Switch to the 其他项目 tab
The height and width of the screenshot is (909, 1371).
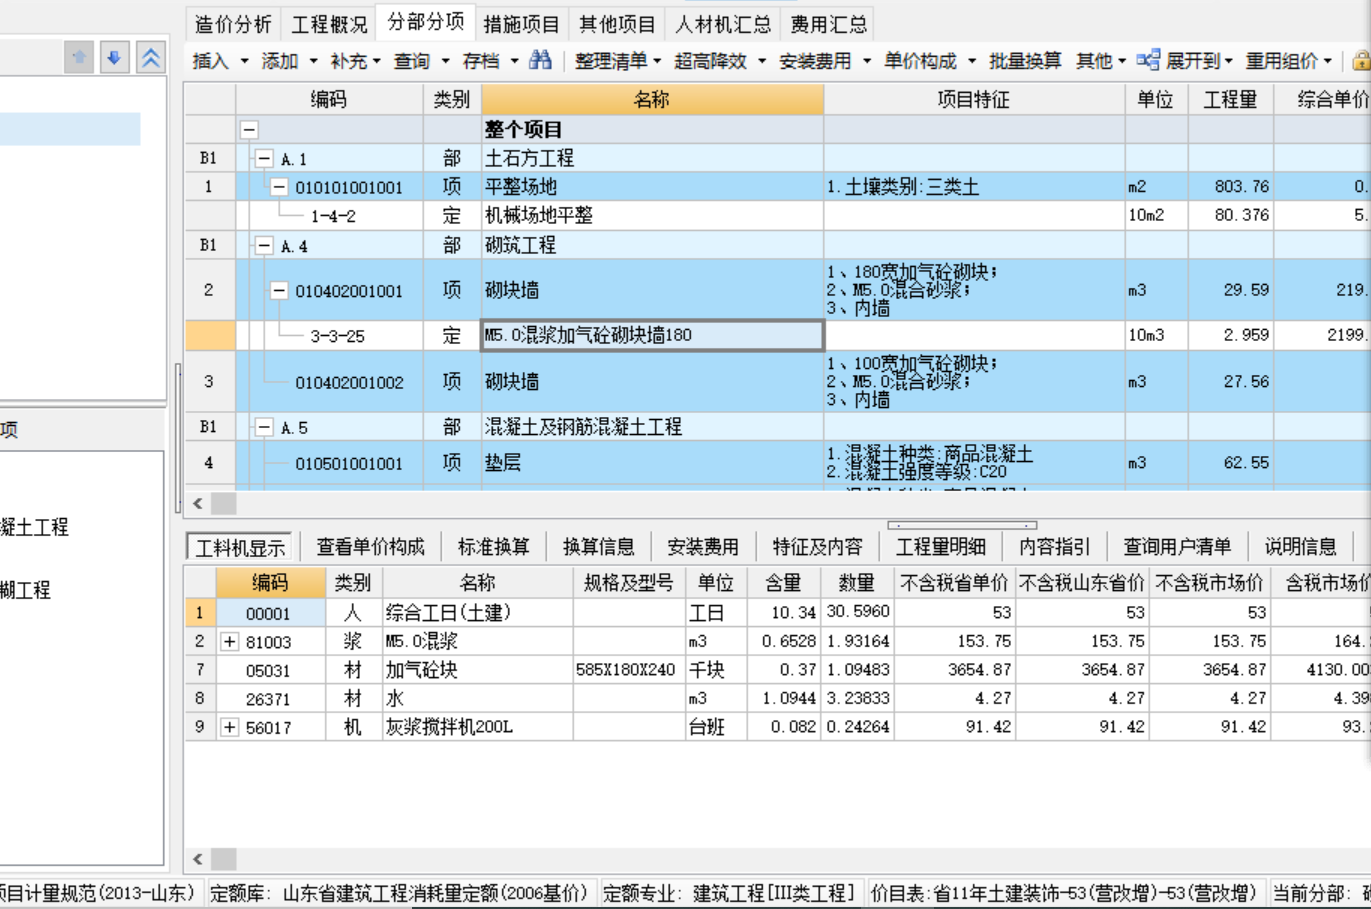(617, 24)
